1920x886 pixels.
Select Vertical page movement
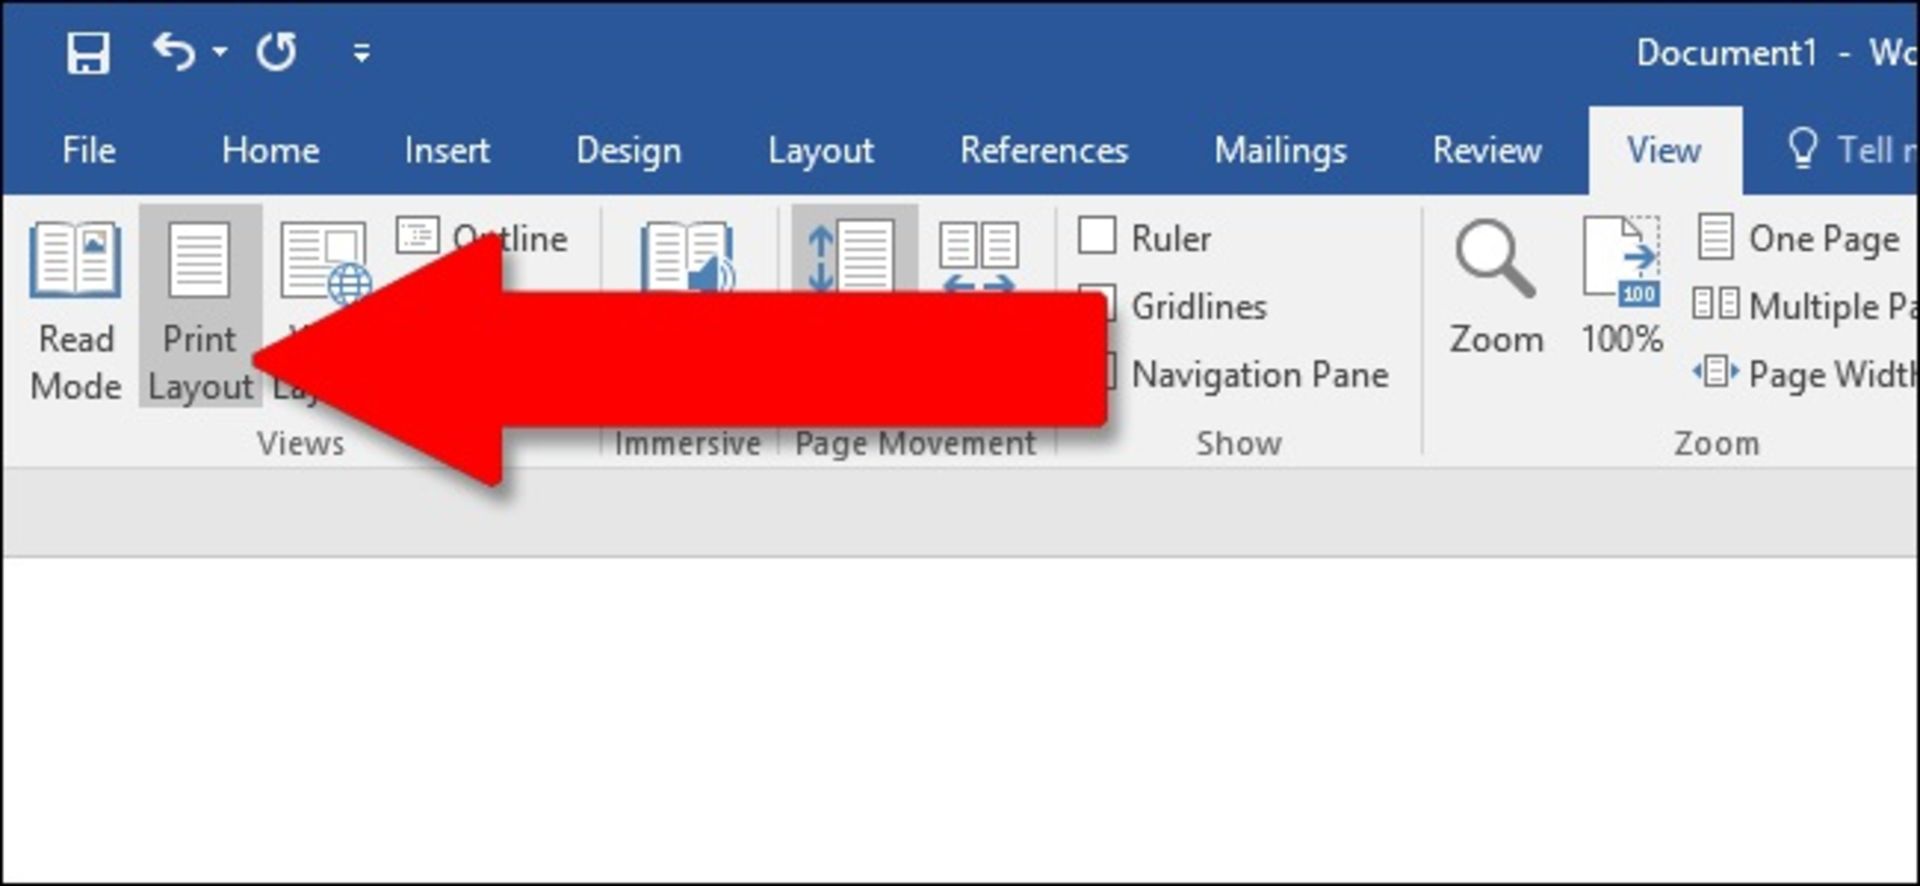point(853,252)
